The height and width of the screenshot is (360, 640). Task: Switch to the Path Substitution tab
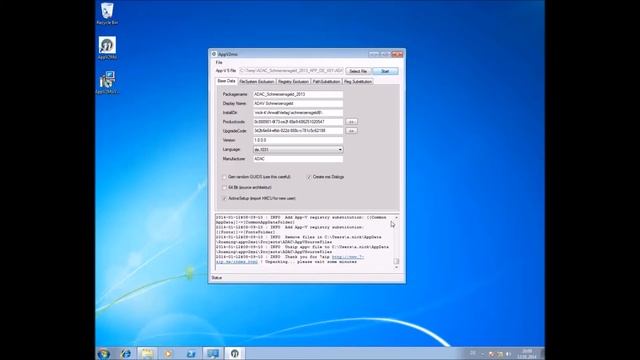pyautogui.click(x=327, y=82)
